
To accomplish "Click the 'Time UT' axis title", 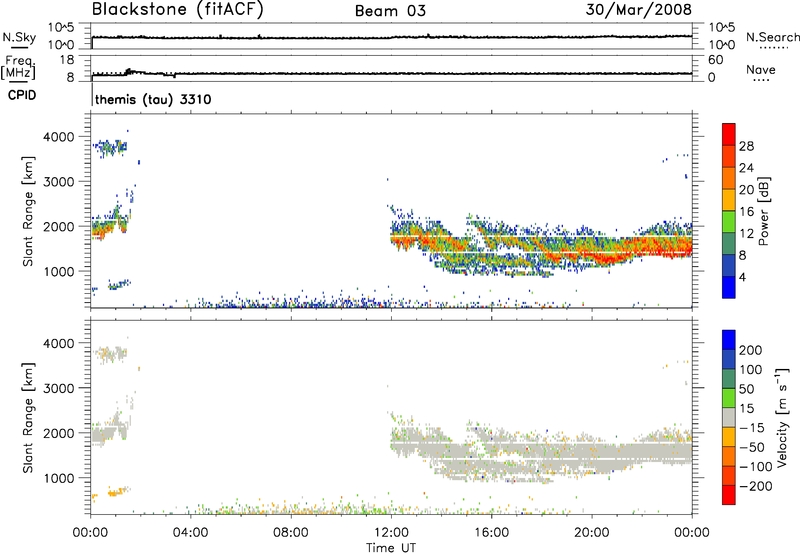I will (x=391, y=548).
